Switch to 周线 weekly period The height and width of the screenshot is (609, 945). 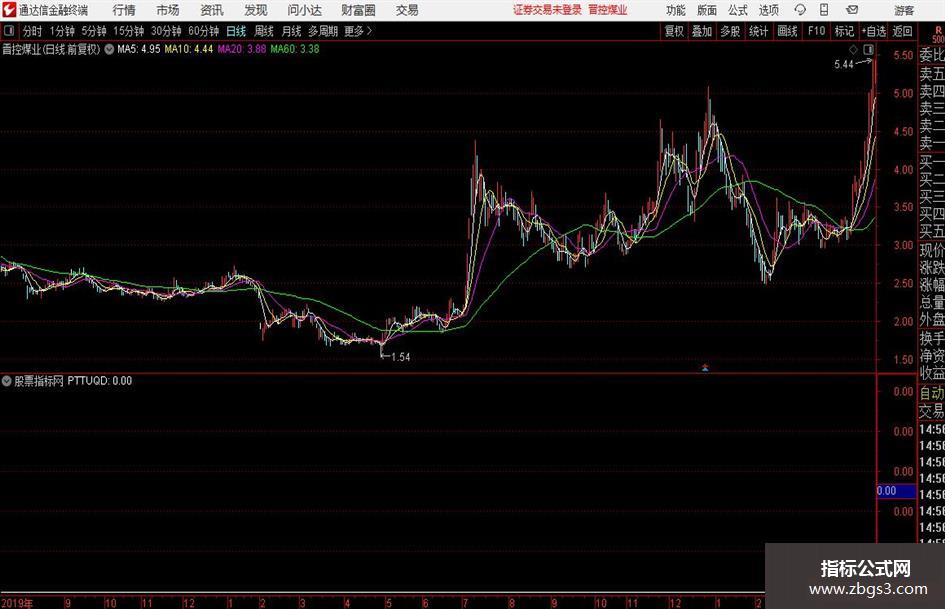click(x=264, y=31)
